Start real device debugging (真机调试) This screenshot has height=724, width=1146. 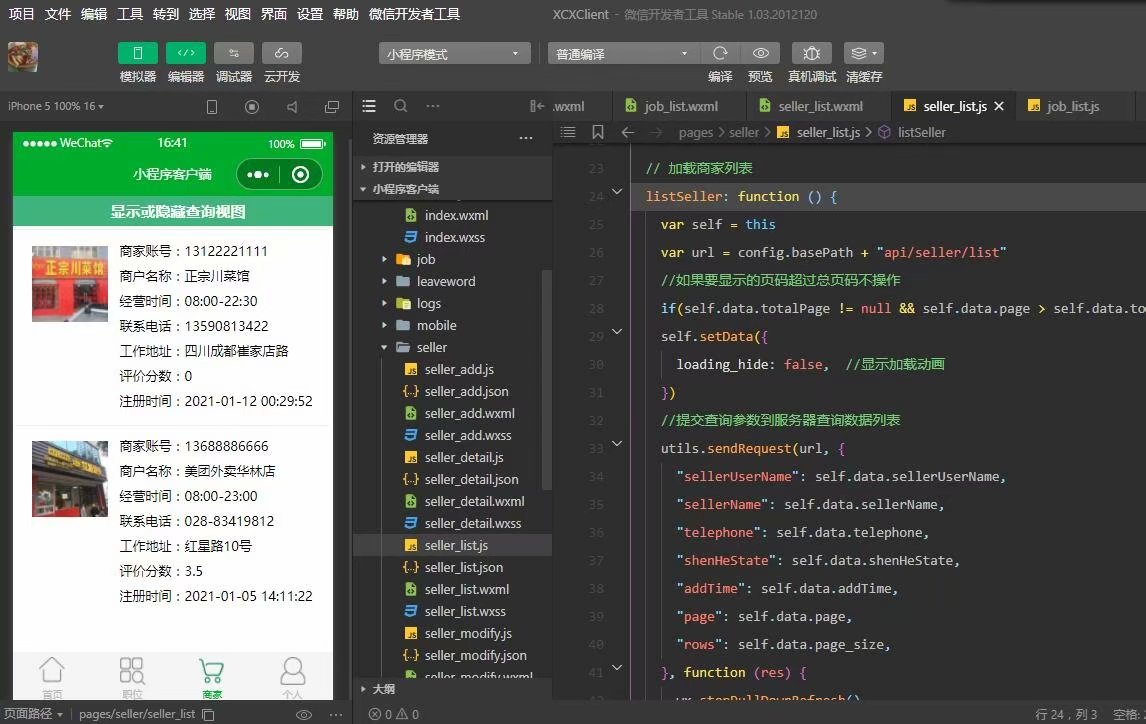(811, 53)
